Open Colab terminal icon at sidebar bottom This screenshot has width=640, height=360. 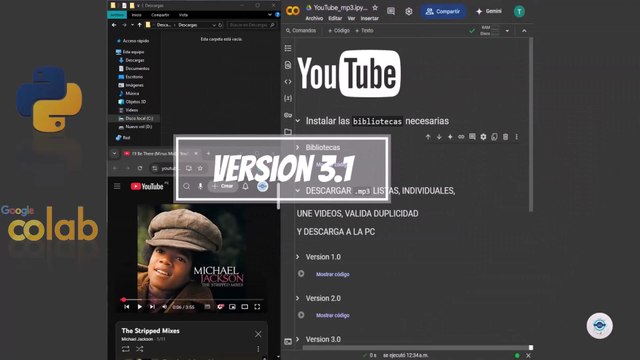(288, 341)
